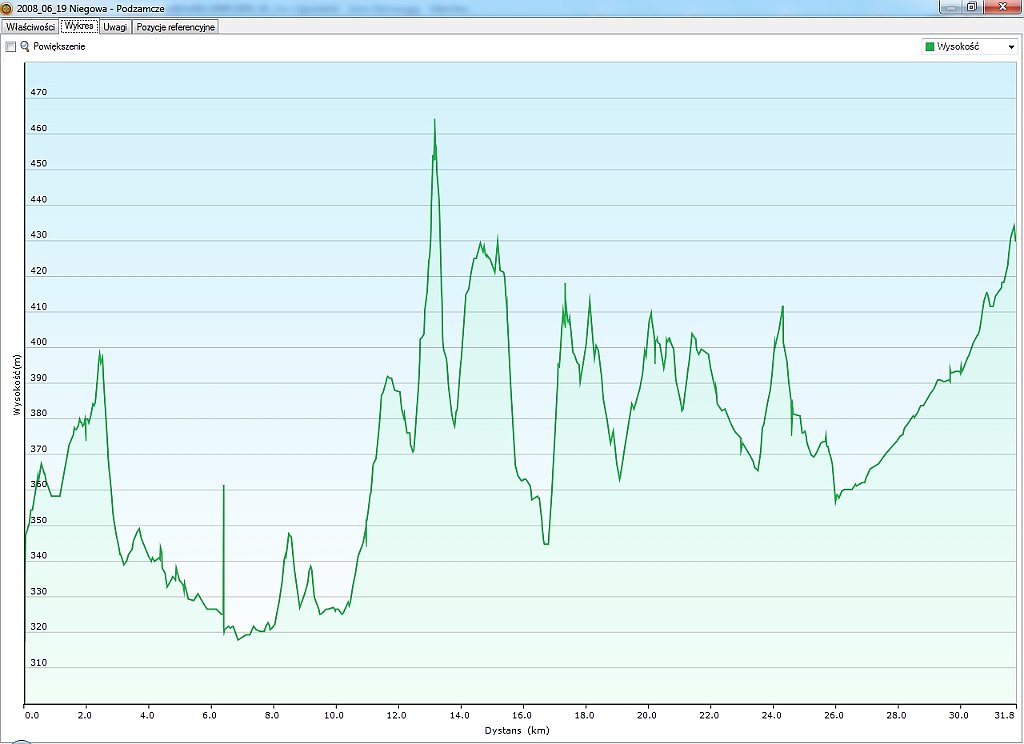Close the Niegowa - Podzamcze window

coord(999,6)
